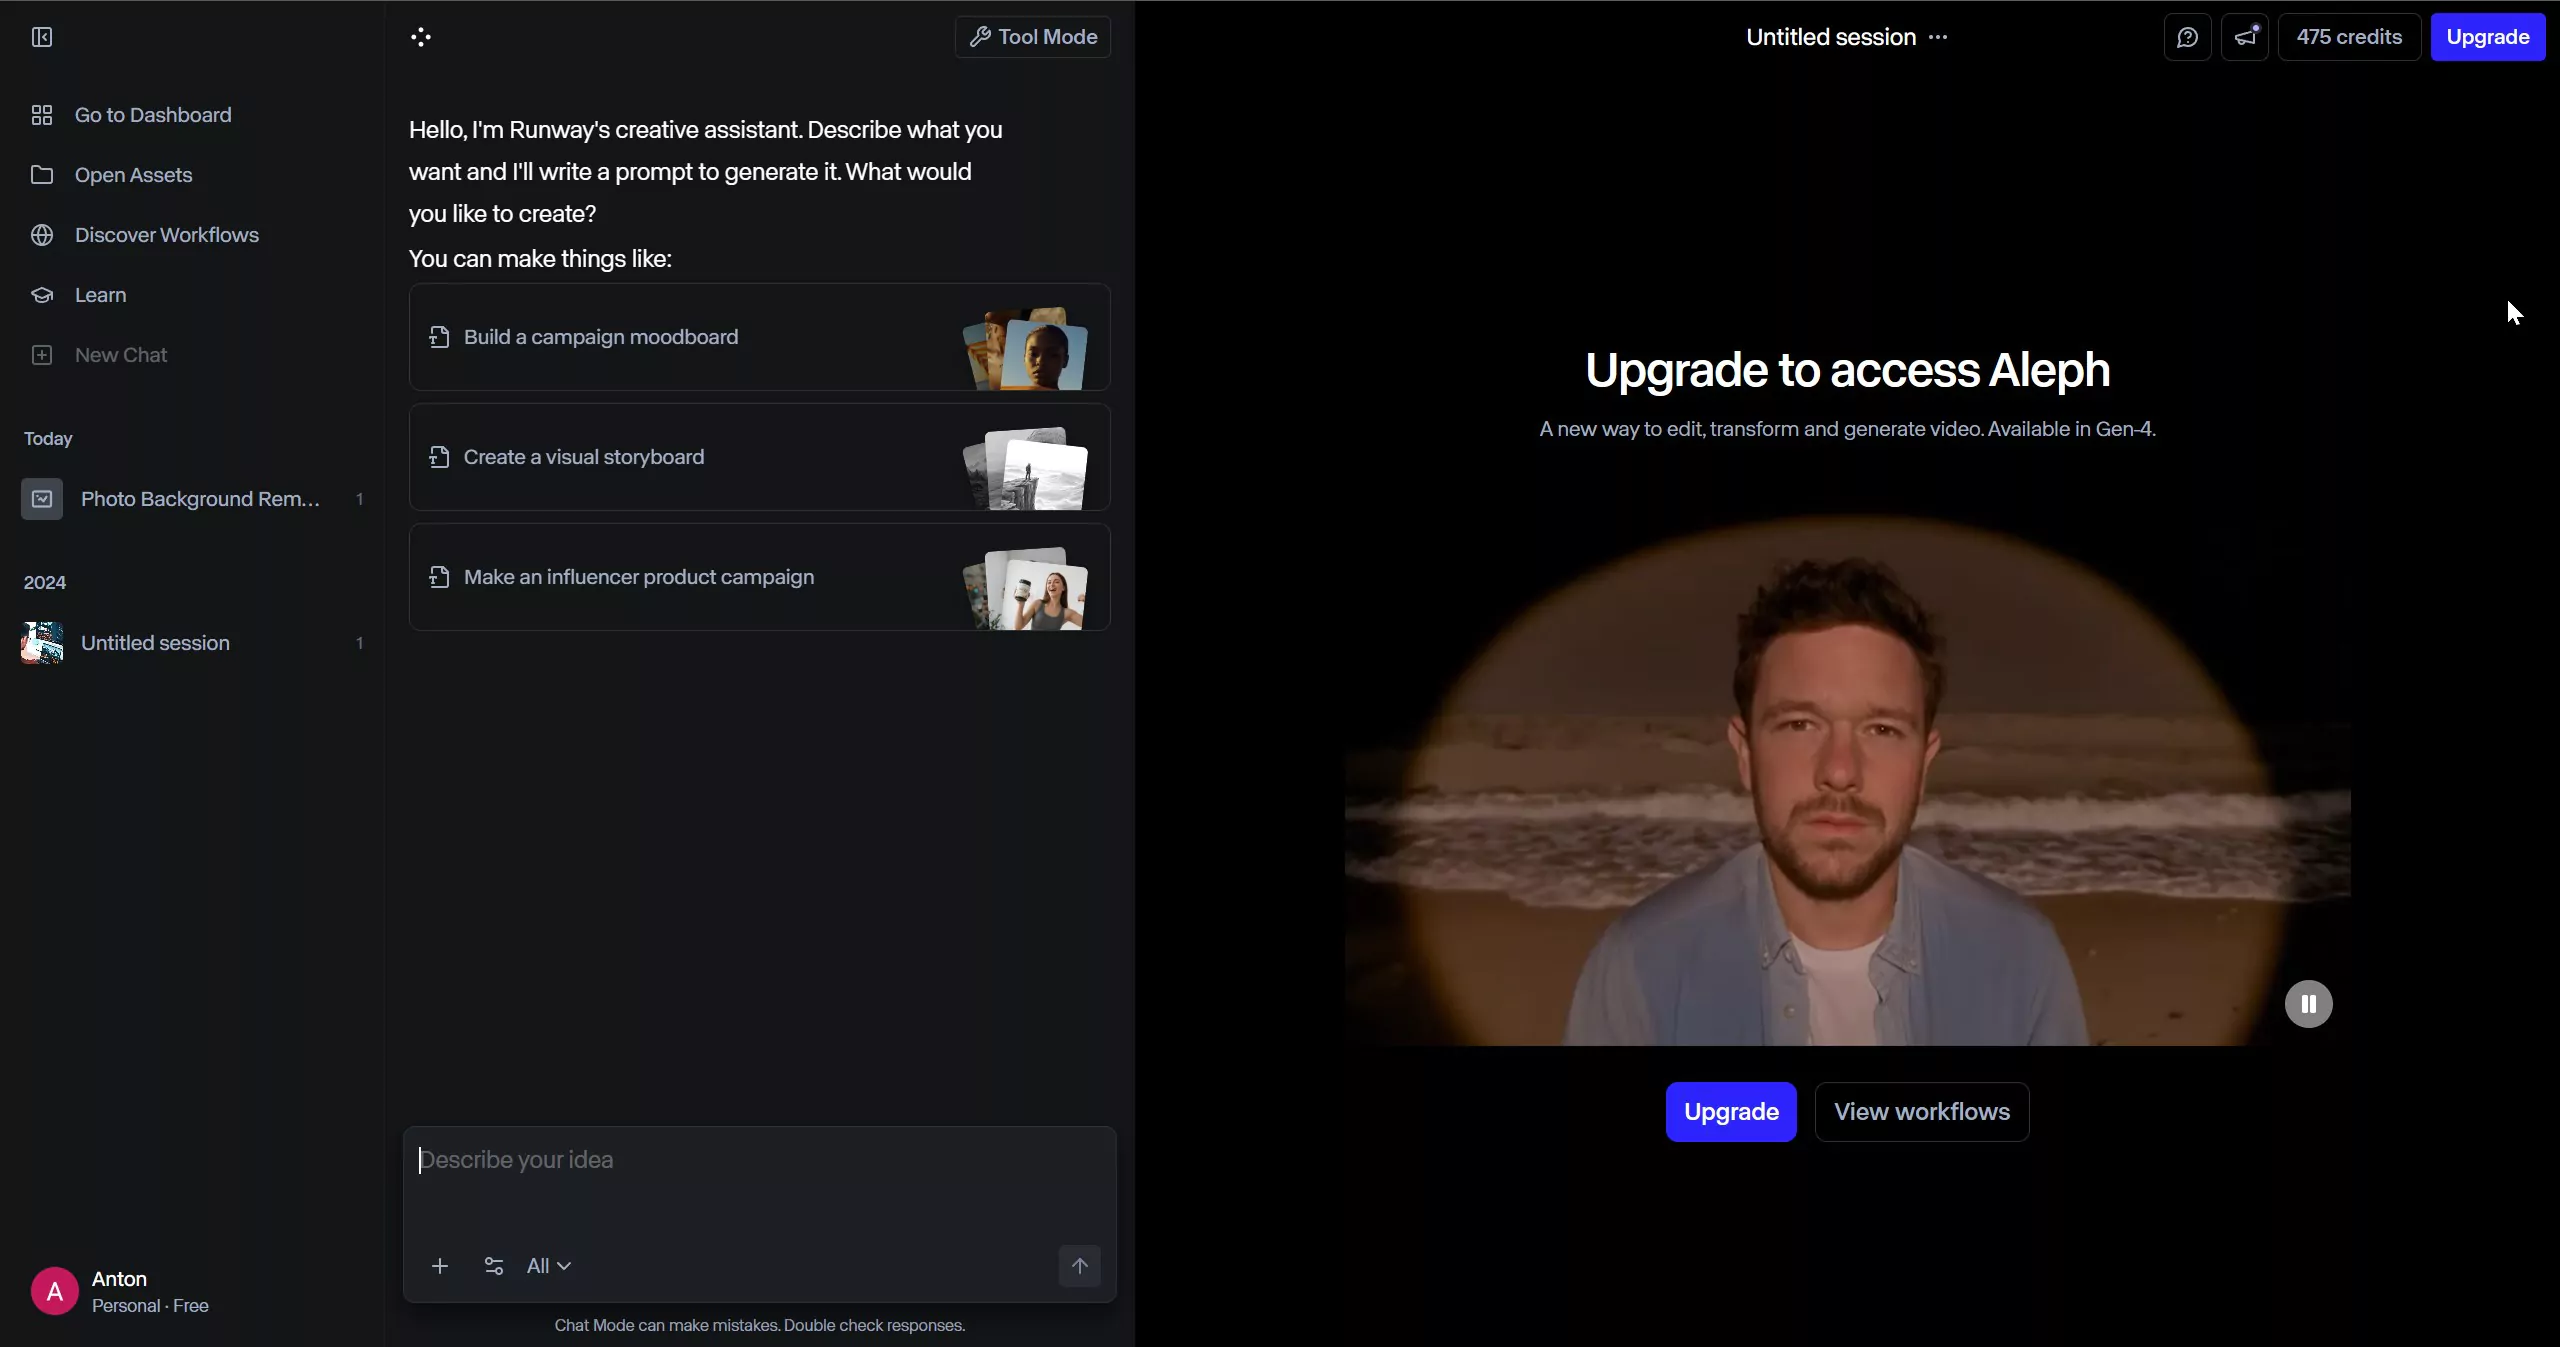
Task: Open the 2024 Untitled session
Action: (192, 643)
